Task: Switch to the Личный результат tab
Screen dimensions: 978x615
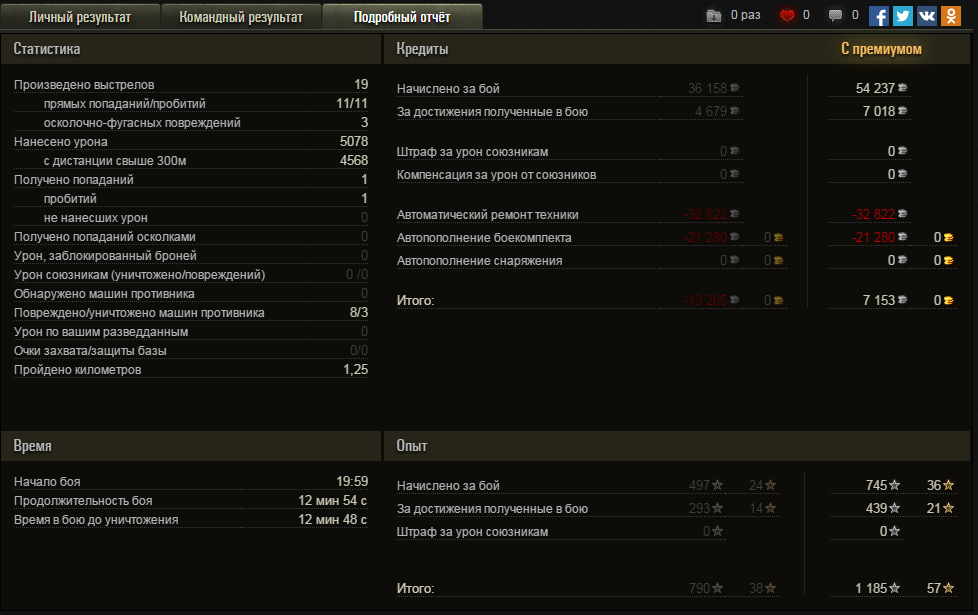Action: [80, 17]
